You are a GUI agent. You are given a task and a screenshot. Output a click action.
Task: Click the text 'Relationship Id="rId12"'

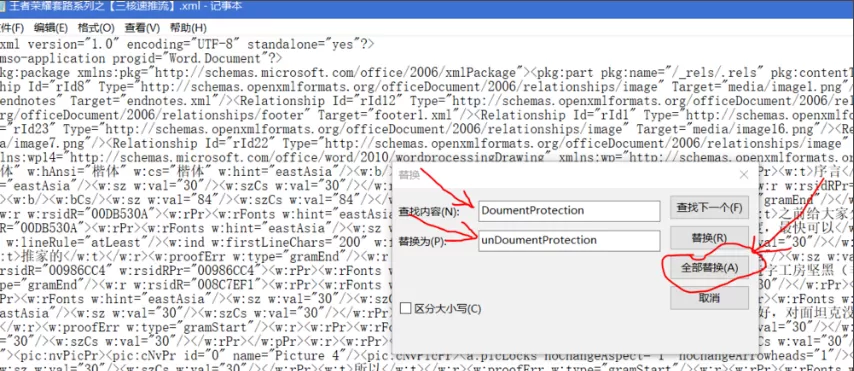320,101
